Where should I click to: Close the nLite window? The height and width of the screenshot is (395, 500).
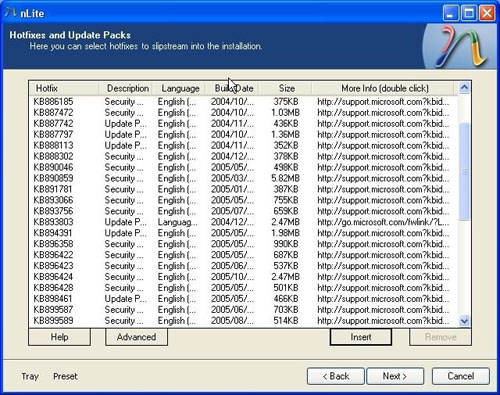point(487,13)
